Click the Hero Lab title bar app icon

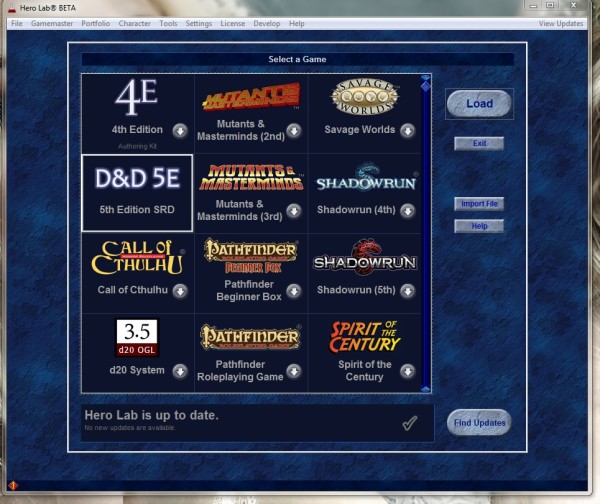pos(12,8)
